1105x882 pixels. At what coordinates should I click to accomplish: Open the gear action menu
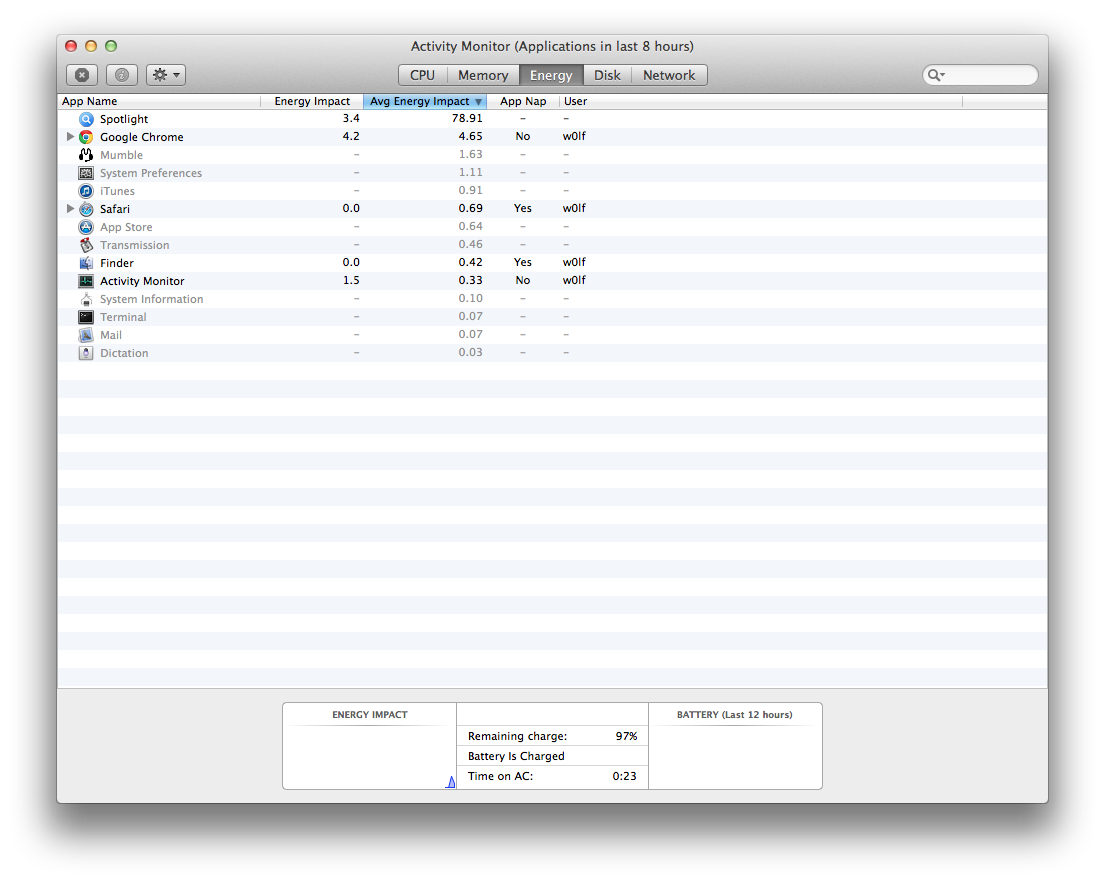[166, 75]
